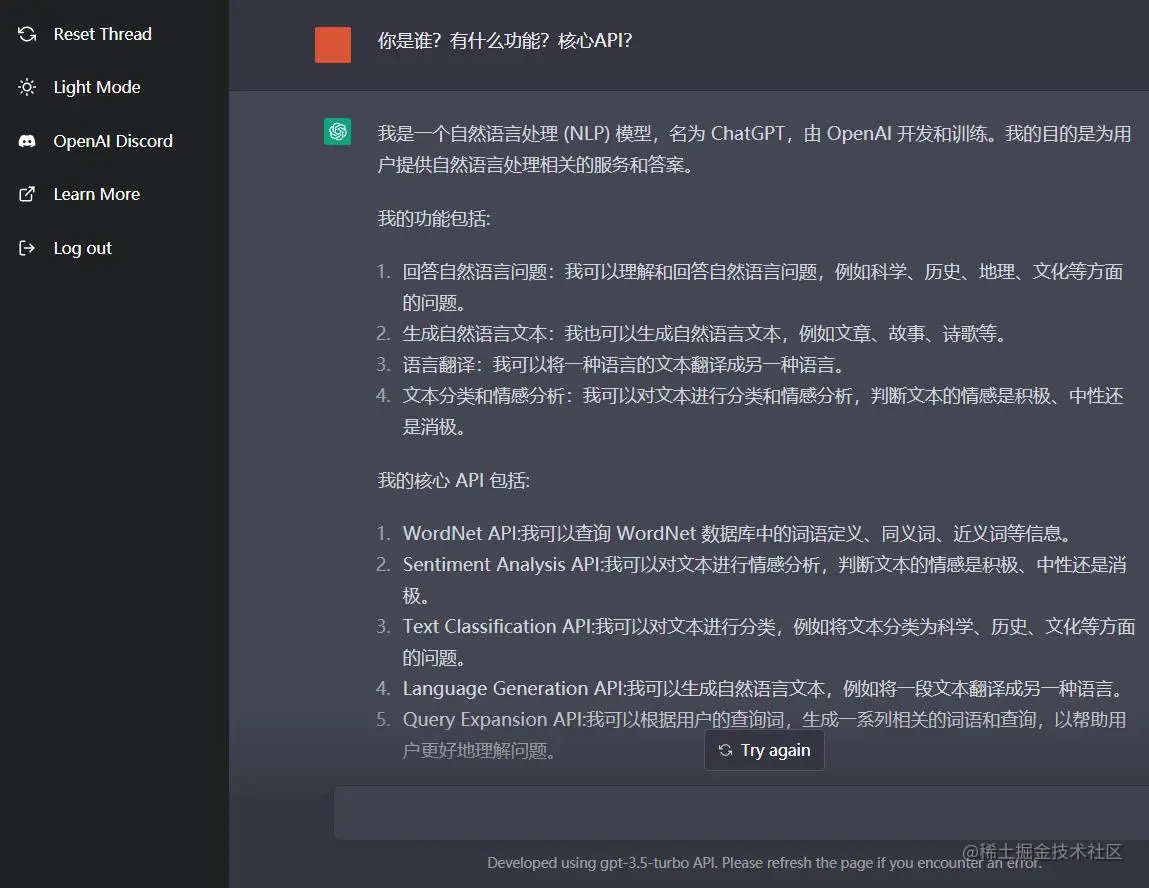The height and width of the screenshot is (888, 1149).
Task: Click the gpt-3.5-turbo API footer notice
Action: click(764, 862)
